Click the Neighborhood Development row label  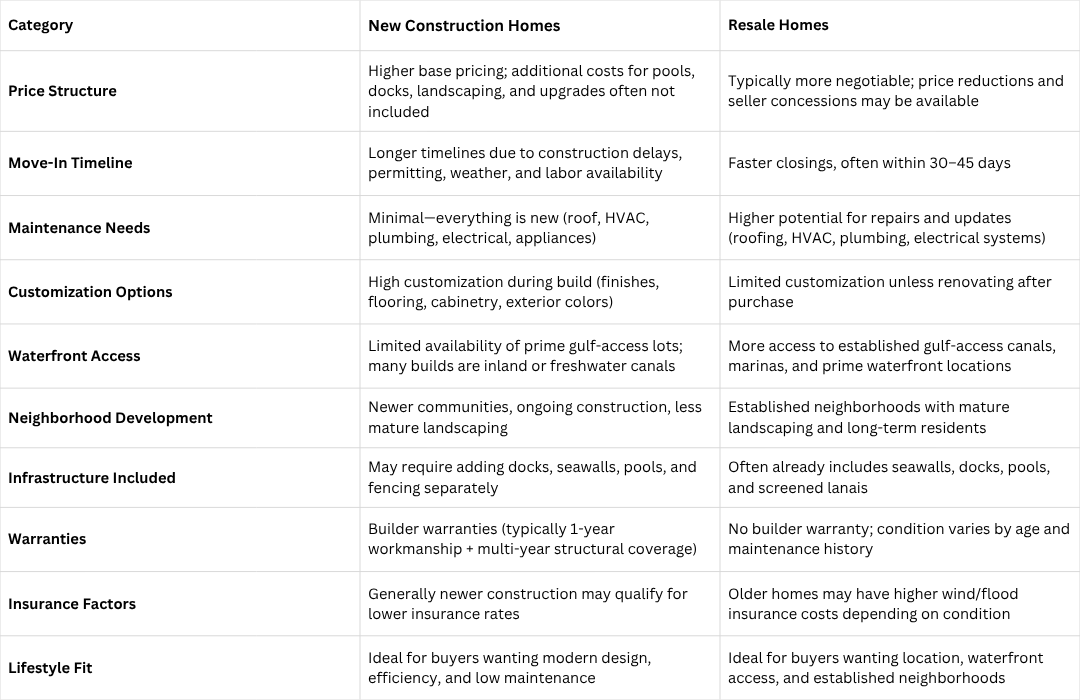[110, 418]
